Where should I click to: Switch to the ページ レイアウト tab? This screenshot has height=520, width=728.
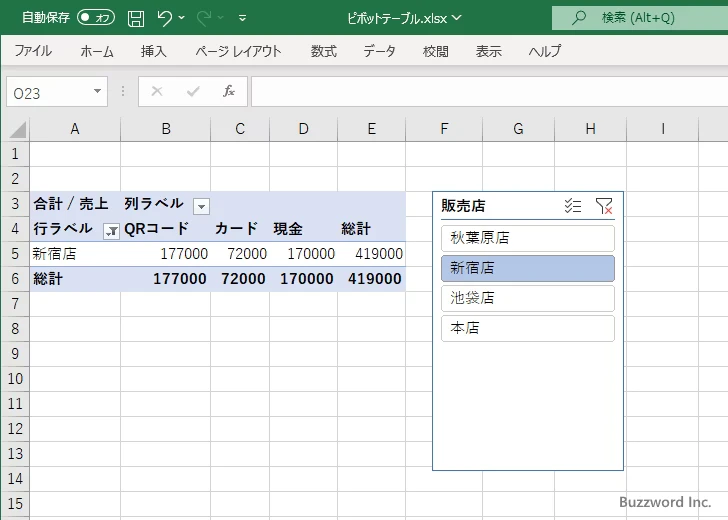click(x=238, y=51)
